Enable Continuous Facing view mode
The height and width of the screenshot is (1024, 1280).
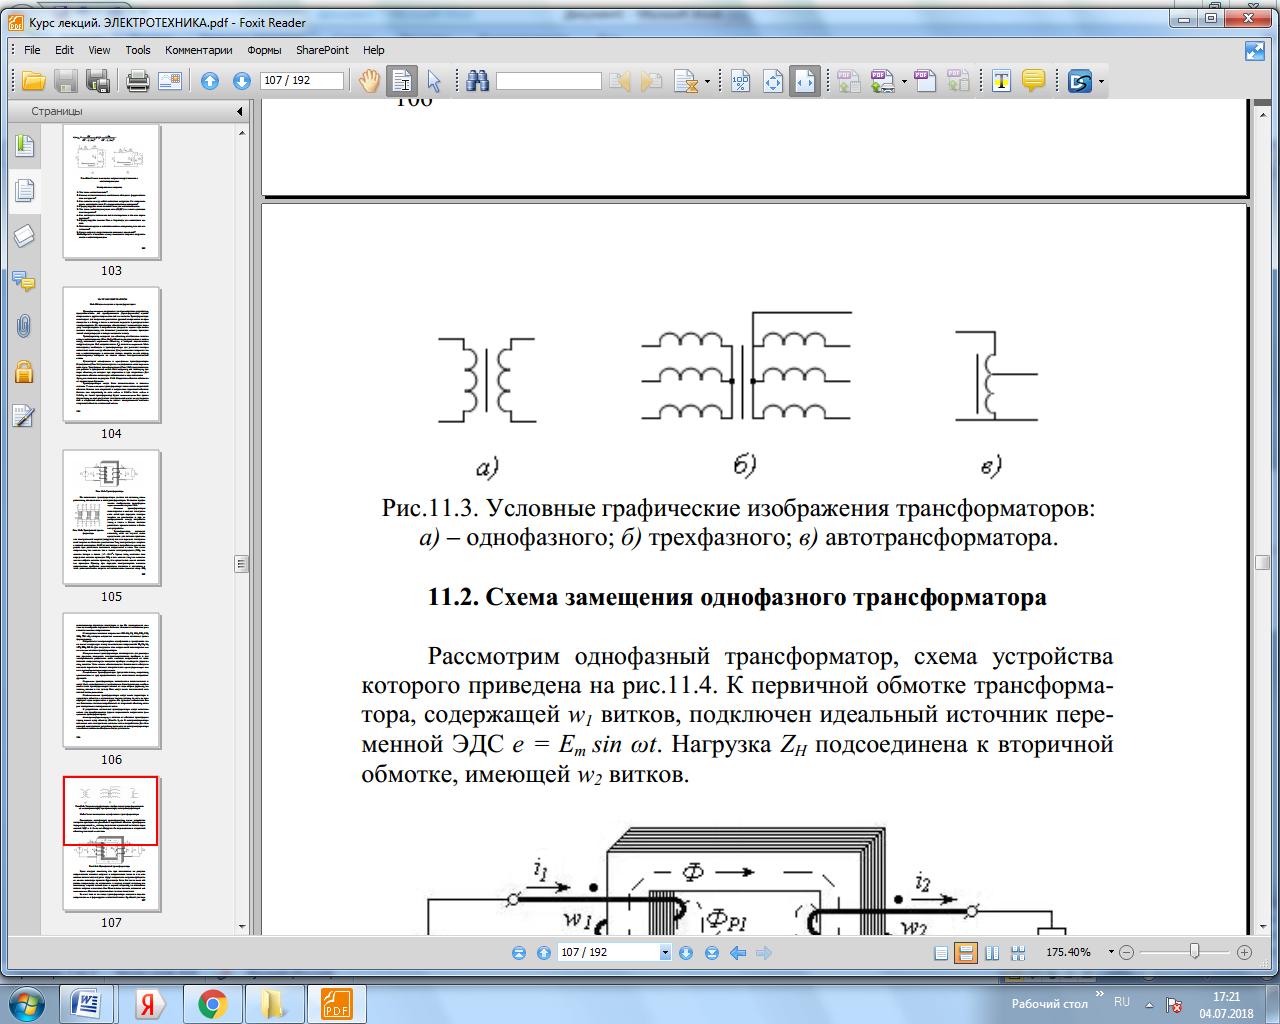1018,953
